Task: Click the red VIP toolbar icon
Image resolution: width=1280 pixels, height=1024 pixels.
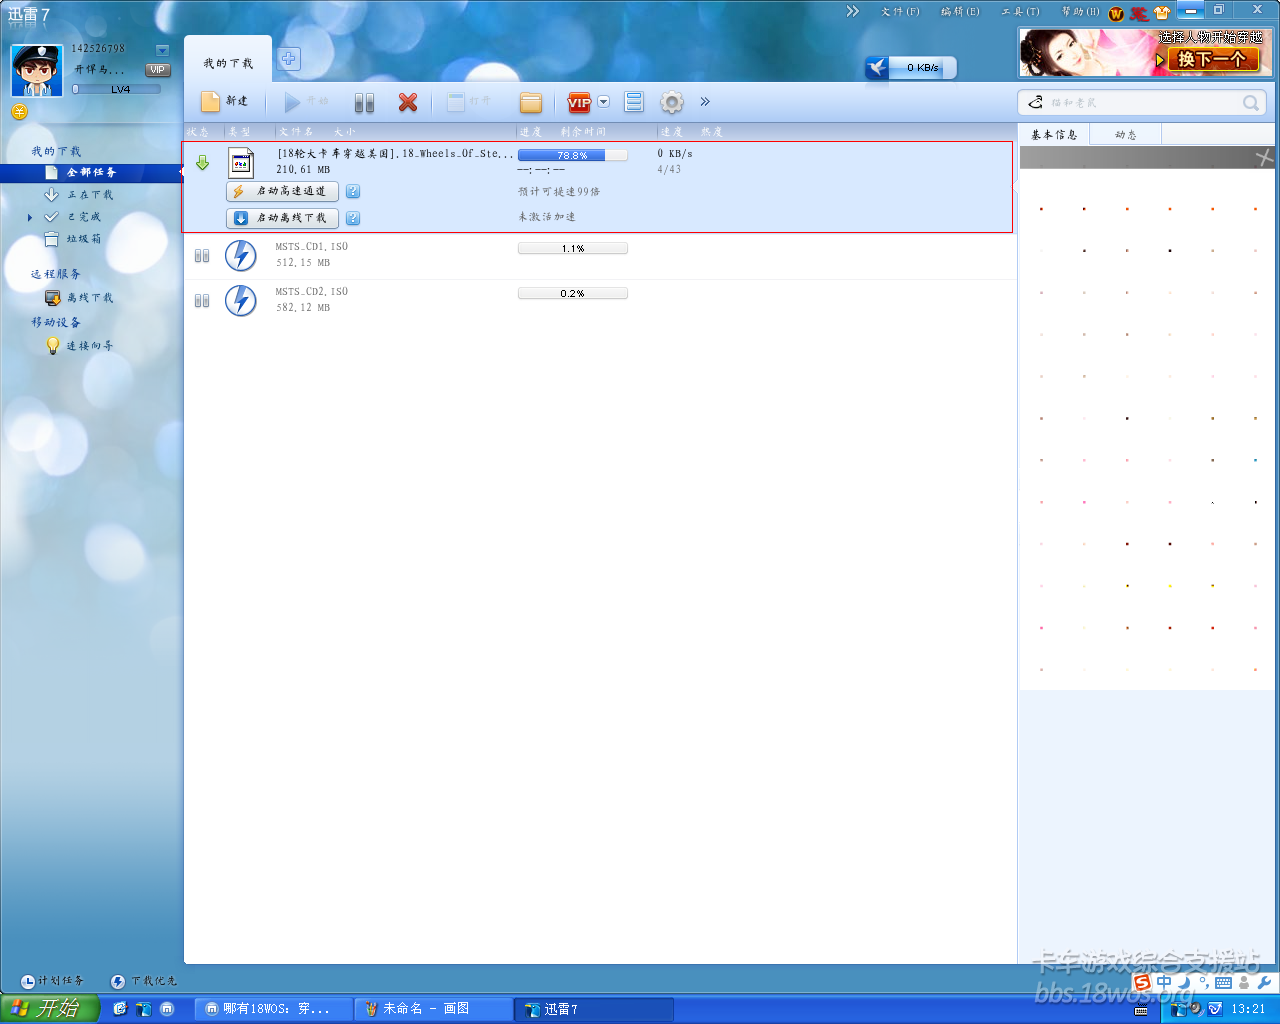Action: pyautogui.click(x=579, y=102)
